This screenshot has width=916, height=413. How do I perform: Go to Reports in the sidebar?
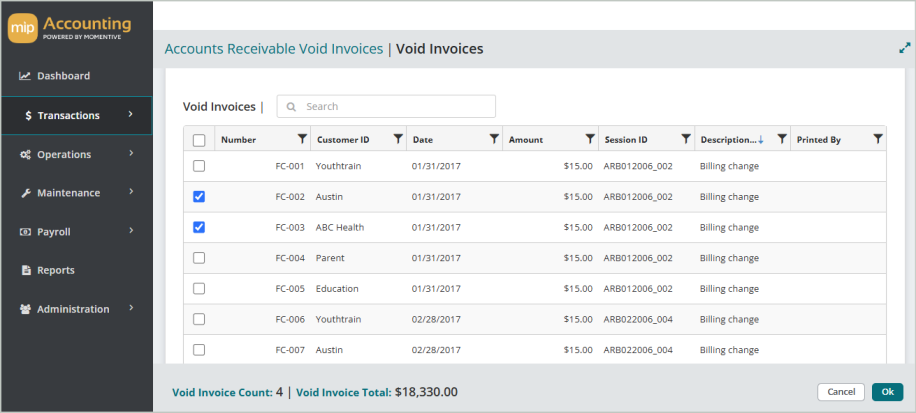pos(55,270)
